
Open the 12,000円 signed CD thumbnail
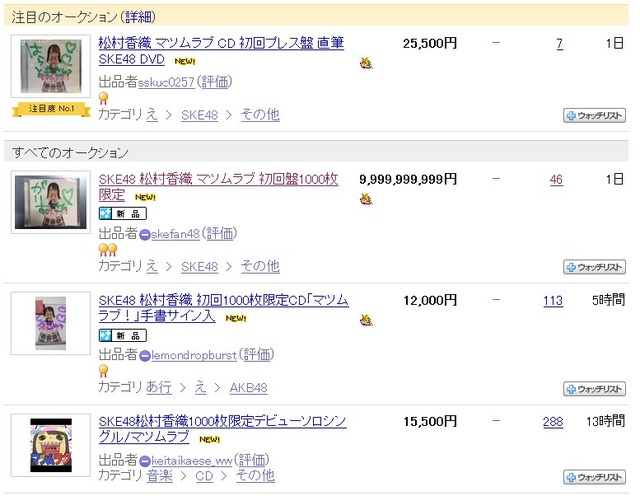(51, 323)
